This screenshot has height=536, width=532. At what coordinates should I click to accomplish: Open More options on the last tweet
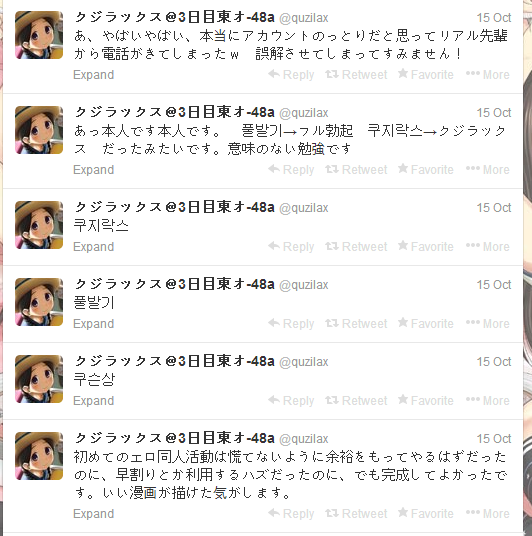488,513
